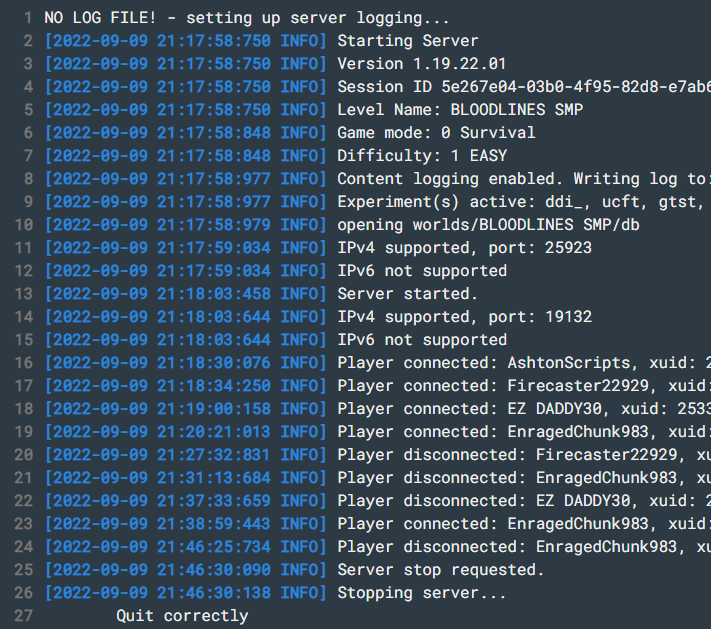Click the 'Server started.' message
Viewport: 711px width, 629px height.
pos(408,294)
